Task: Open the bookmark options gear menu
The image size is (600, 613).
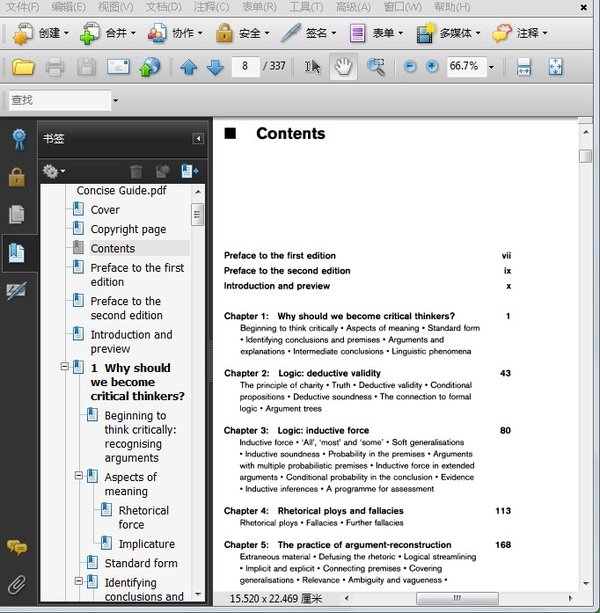Action: tap(54, 172)
